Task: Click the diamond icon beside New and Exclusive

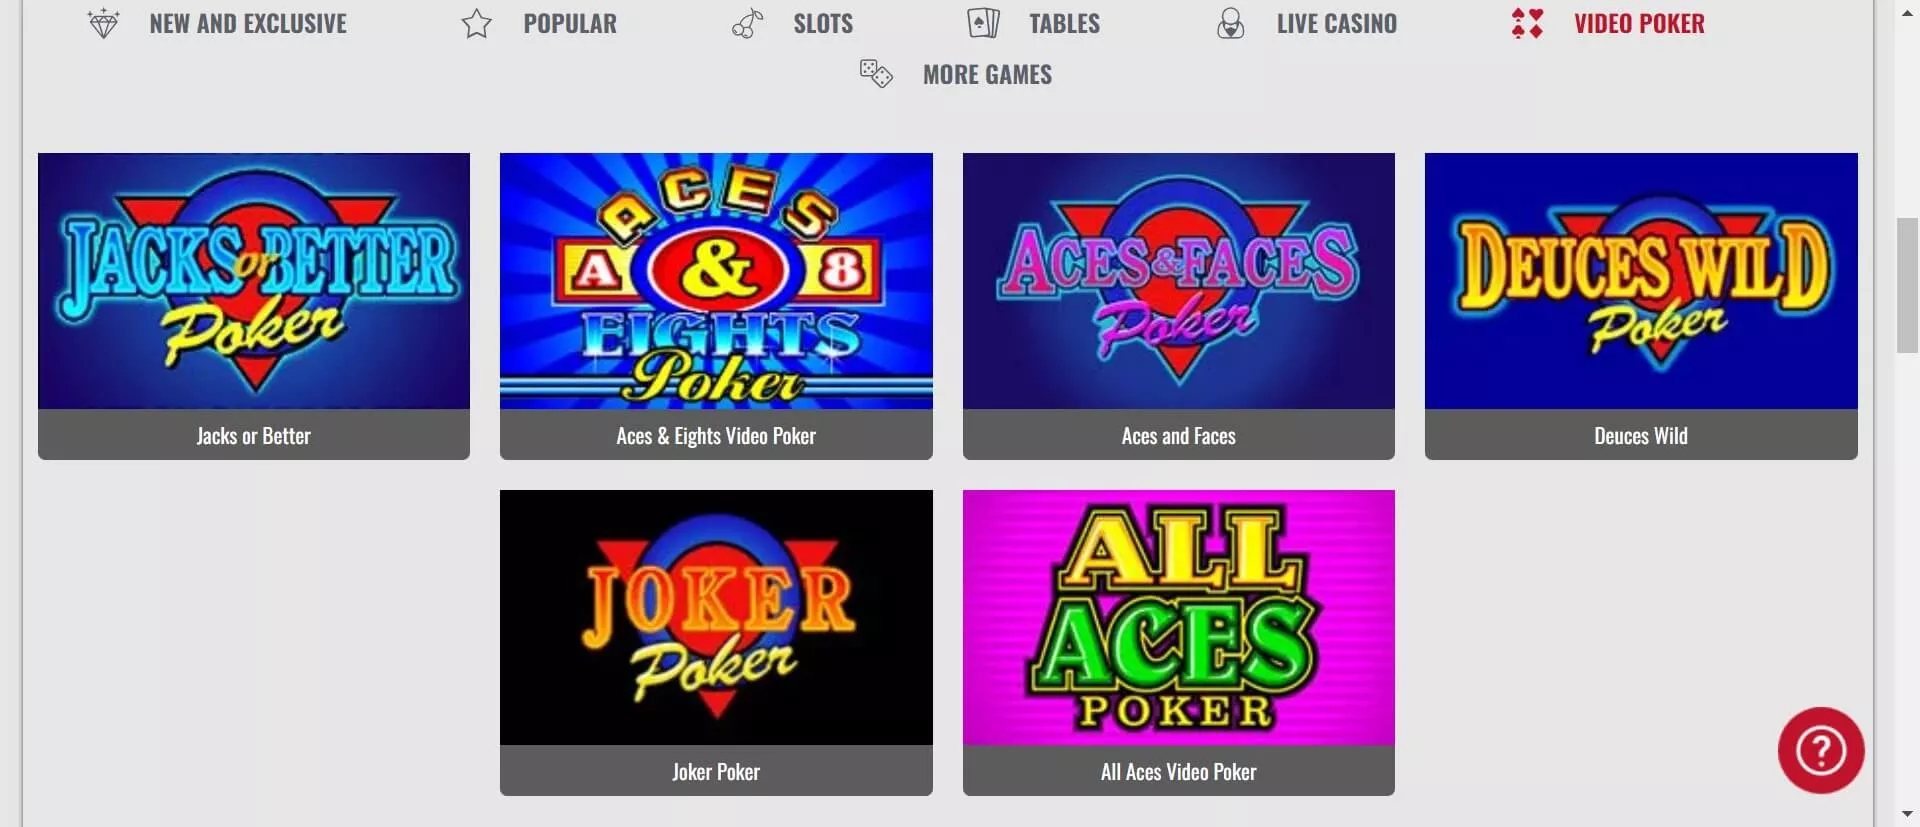Action: pyautogui.click(x=103, y=23)
